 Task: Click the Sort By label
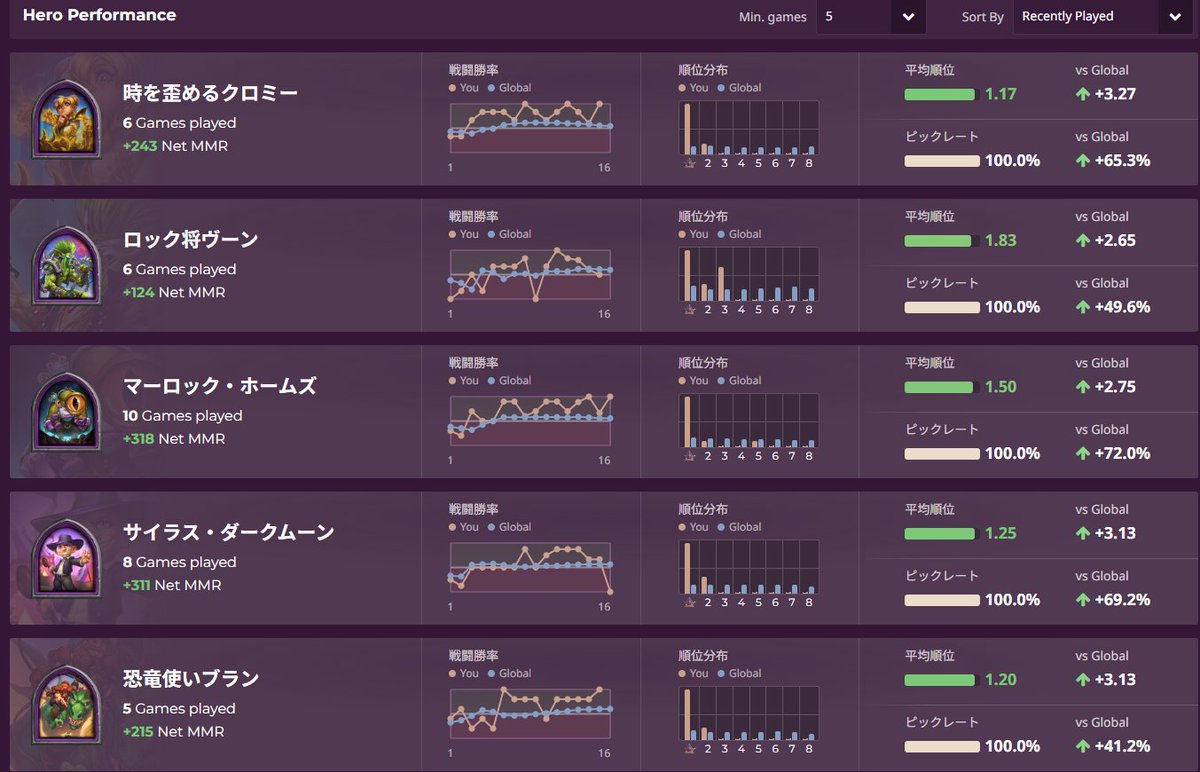pos(983,17)
